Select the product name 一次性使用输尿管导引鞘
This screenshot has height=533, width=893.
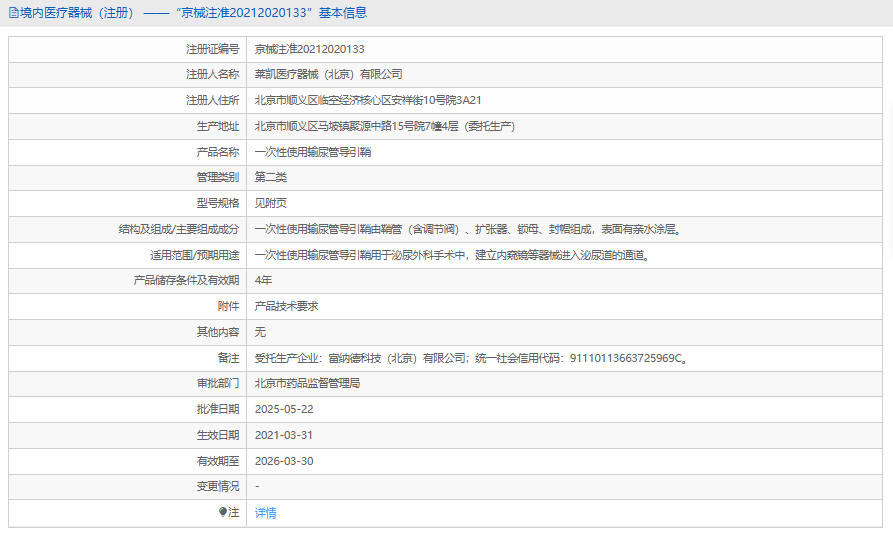[x=313, y=152]
